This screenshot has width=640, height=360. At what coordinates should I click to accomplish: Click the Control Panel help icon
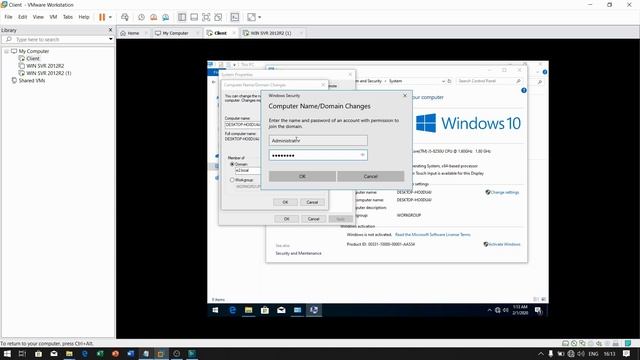[524, 91]
